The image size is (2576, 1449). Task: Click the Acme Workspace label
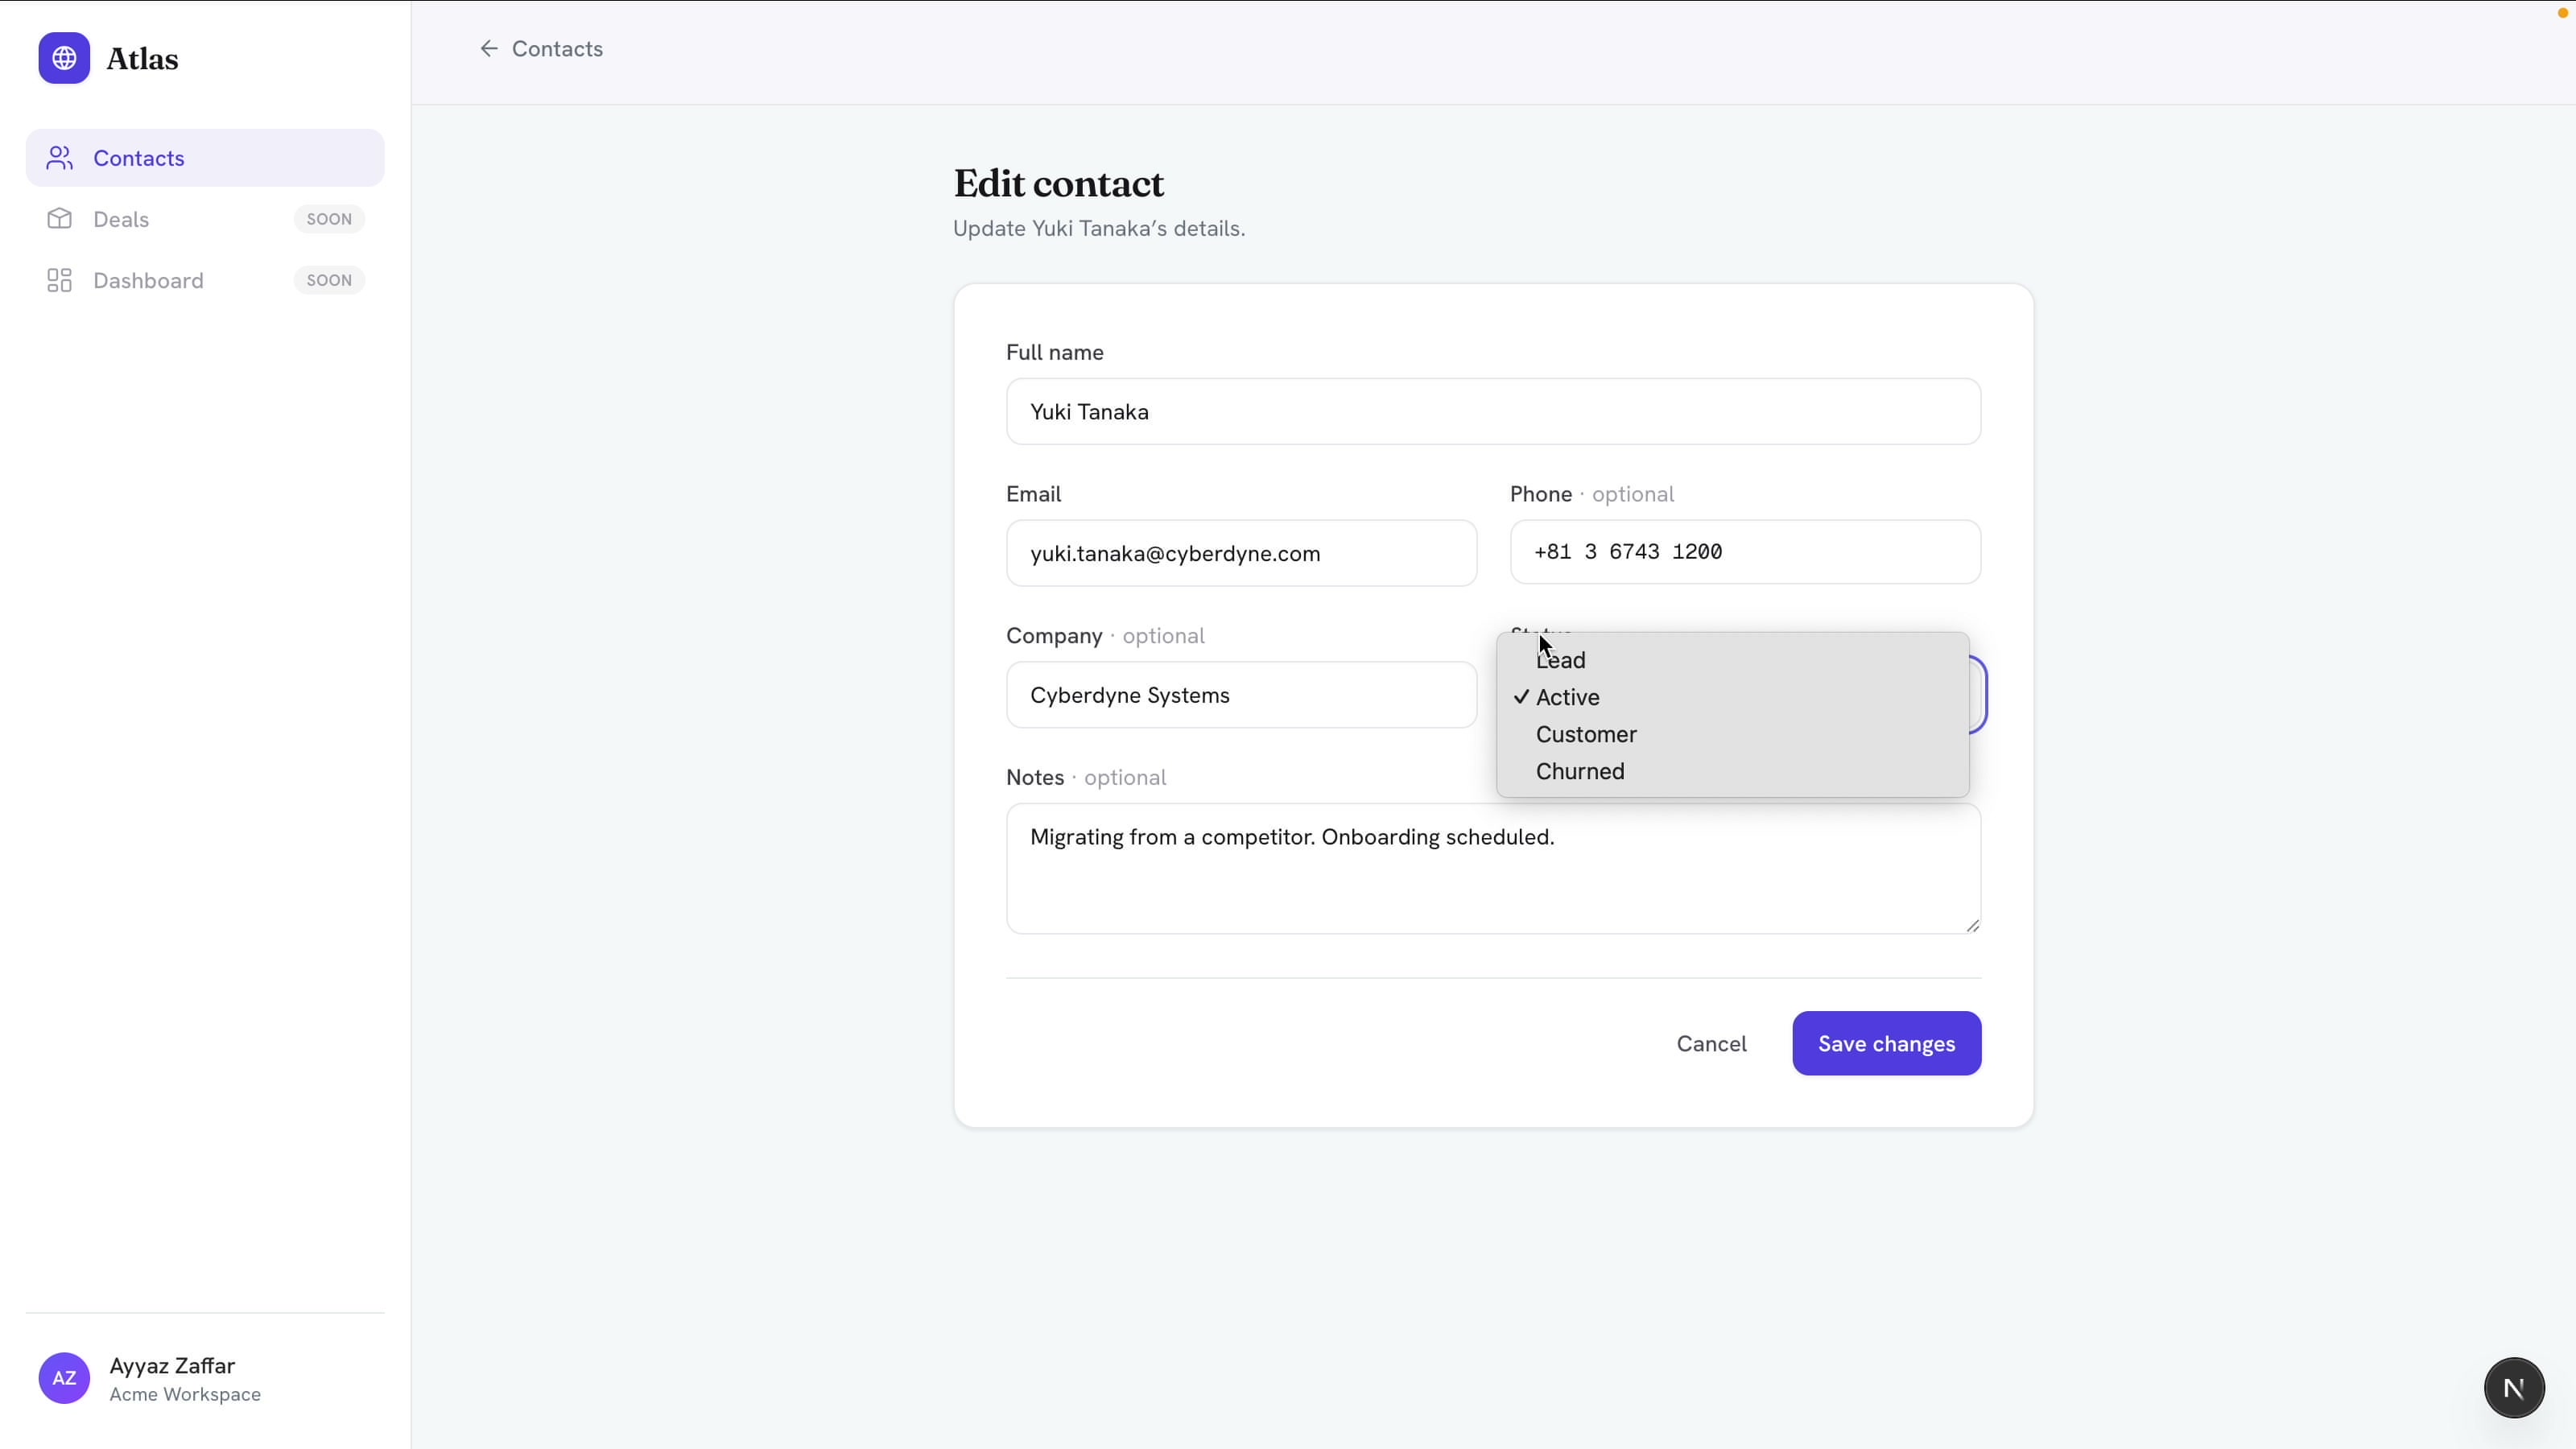(185, 1394)
